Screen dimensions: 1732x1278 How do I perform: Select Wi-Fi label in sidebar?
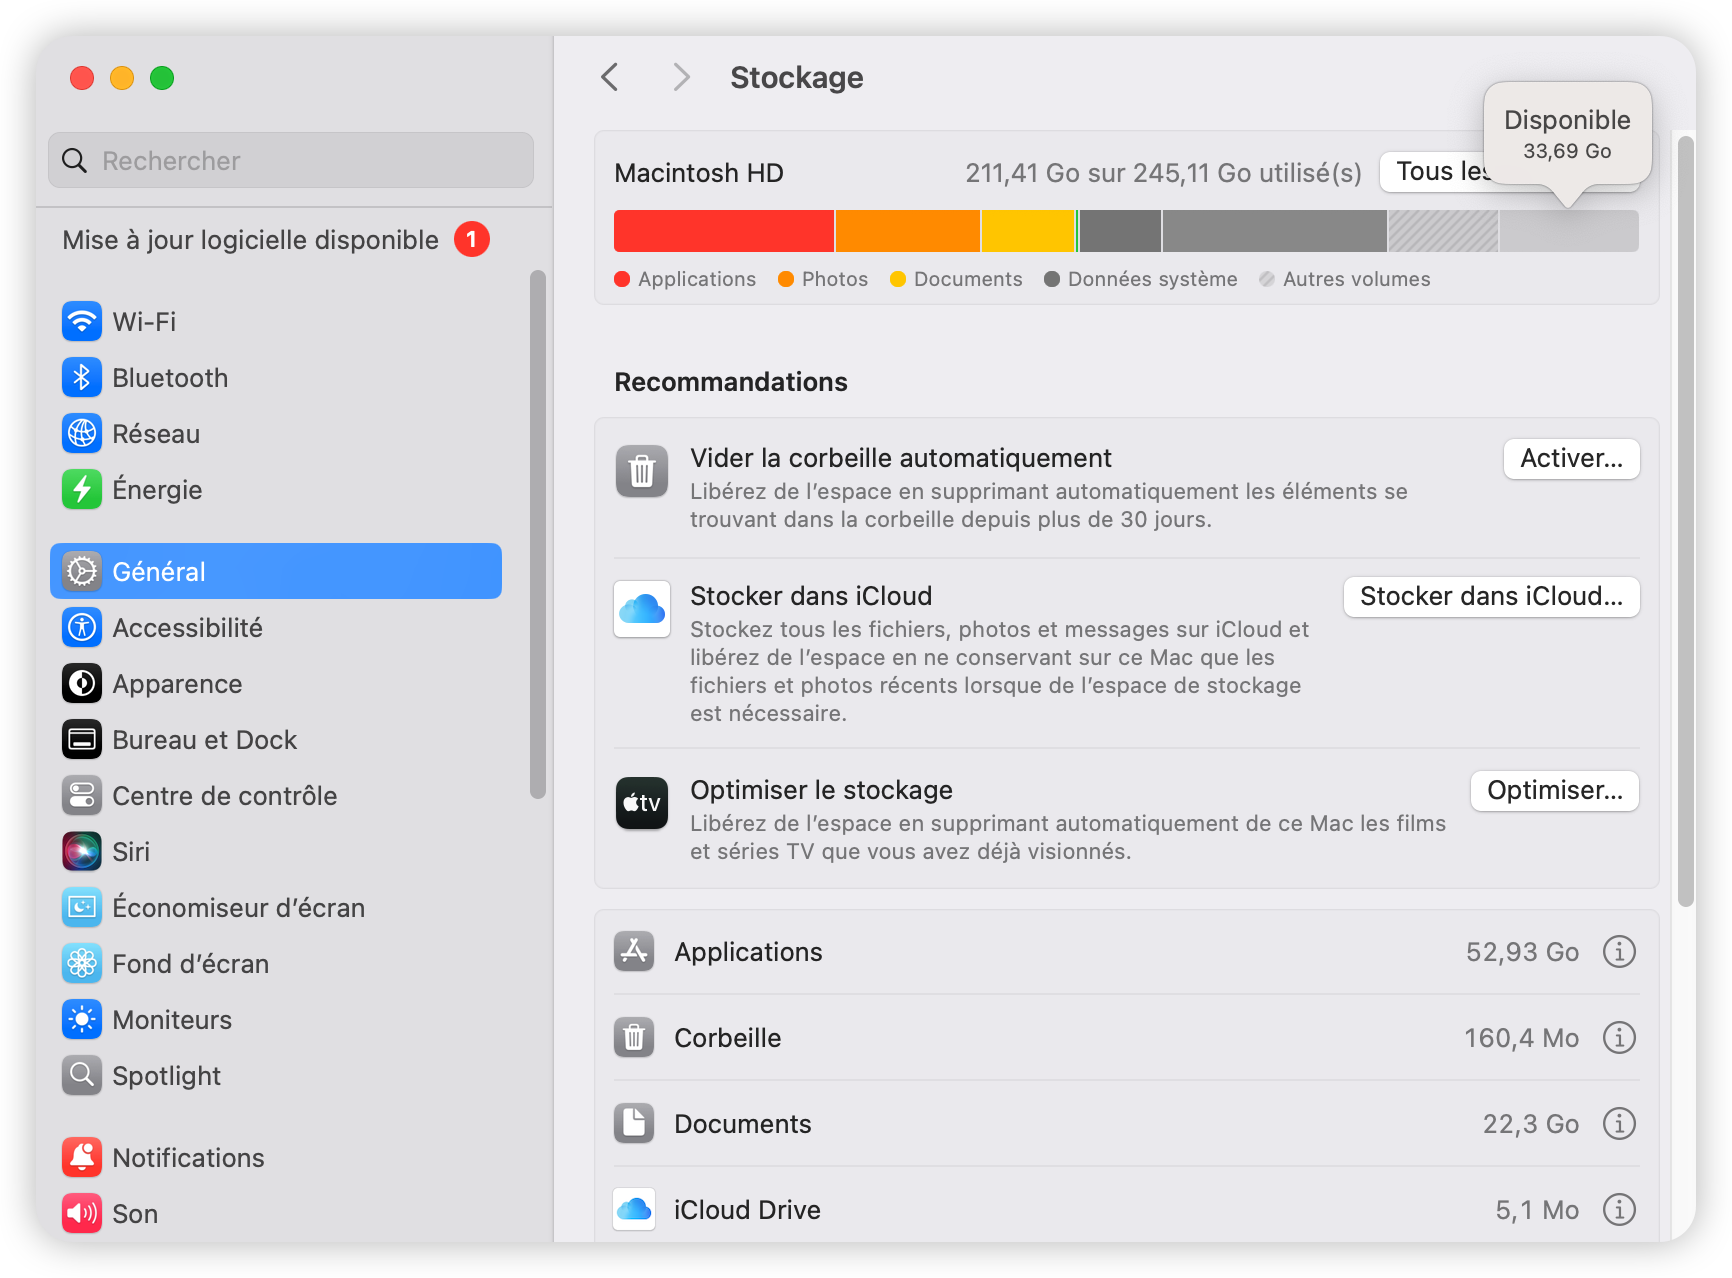coord(144,322)
